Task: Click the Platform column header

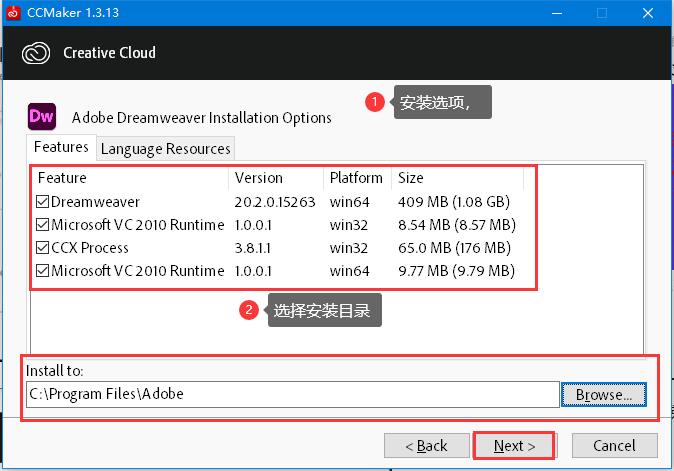Action: (x=357, y=178)
